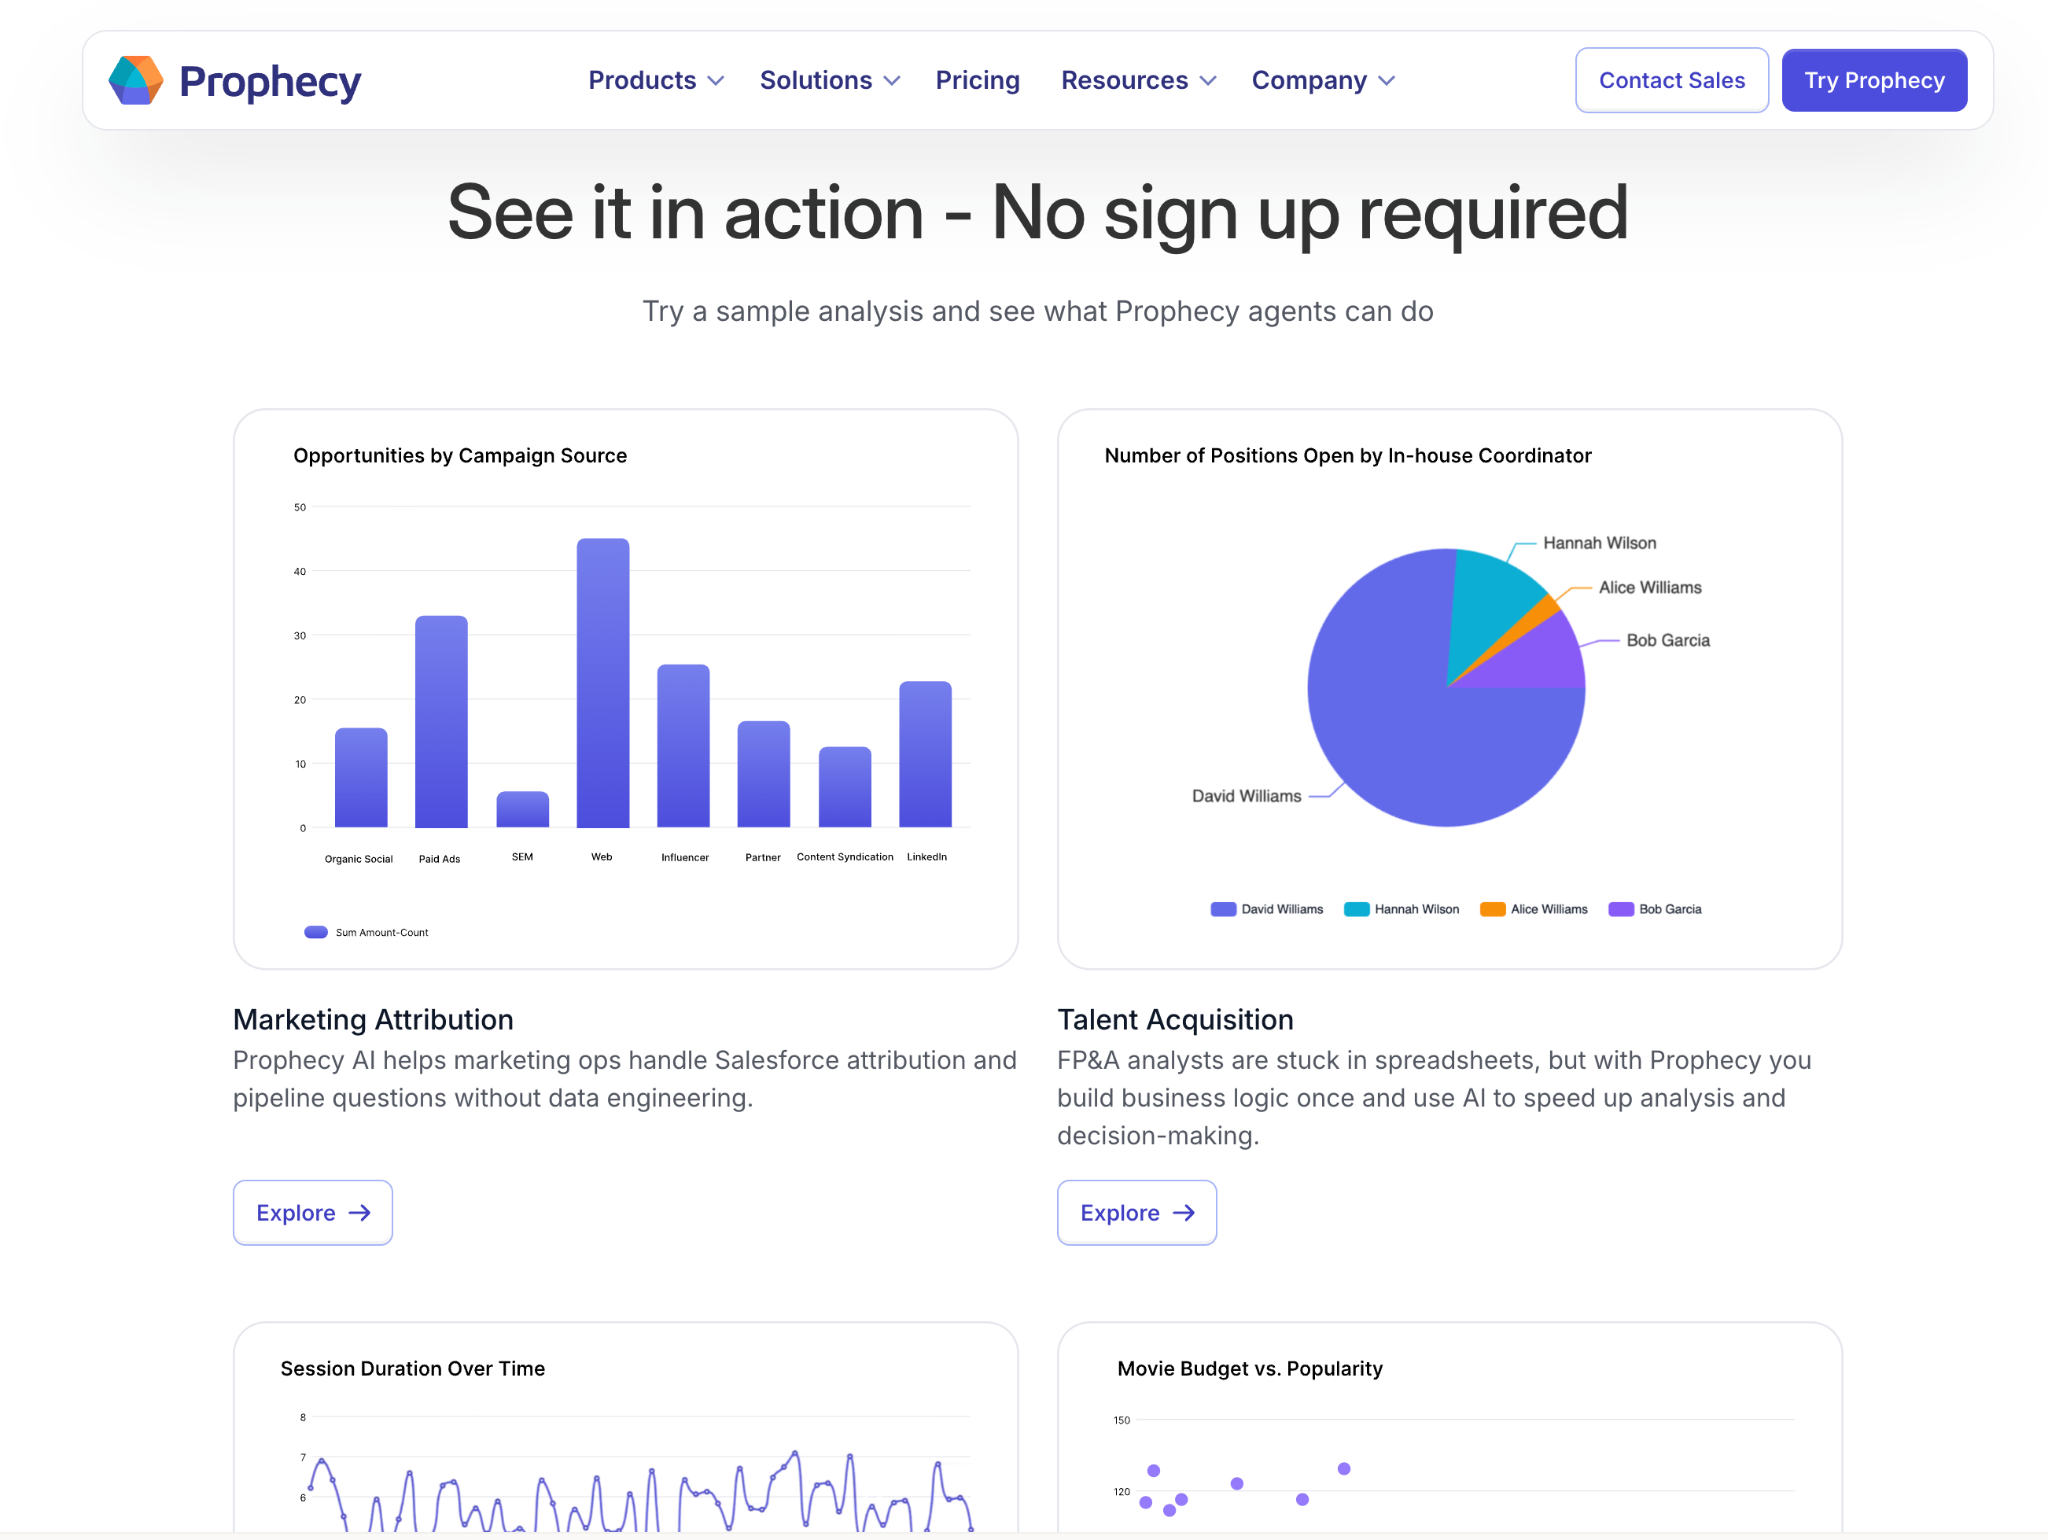Viewport: 2048px width, 1540px height.
Task: Click the Web bar in campaign chart
Action: point(603,683)
